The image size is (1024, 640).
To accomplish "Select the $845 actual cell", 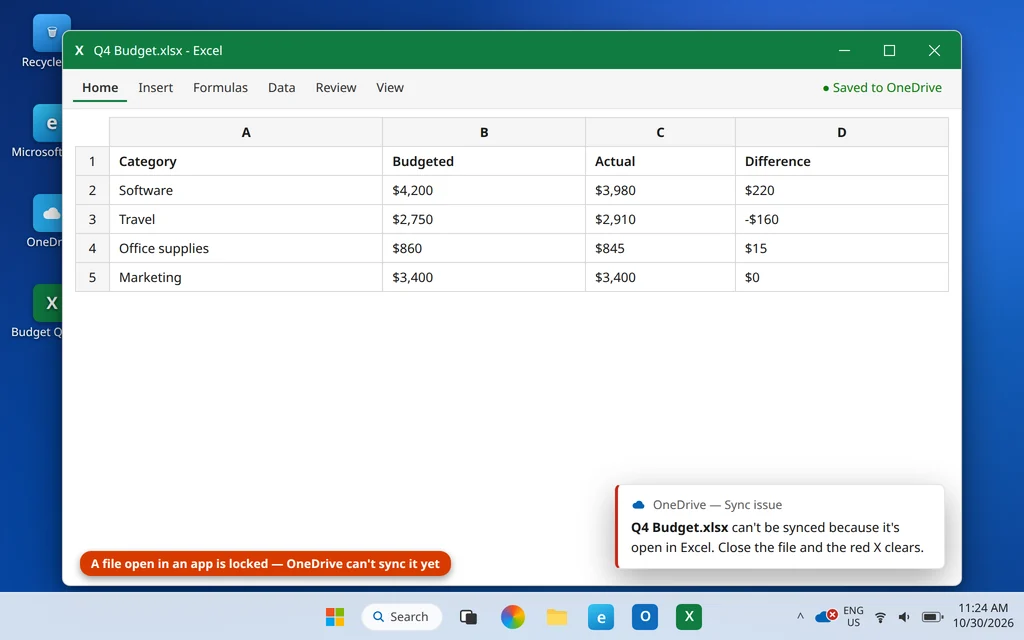I will [660, 248].
